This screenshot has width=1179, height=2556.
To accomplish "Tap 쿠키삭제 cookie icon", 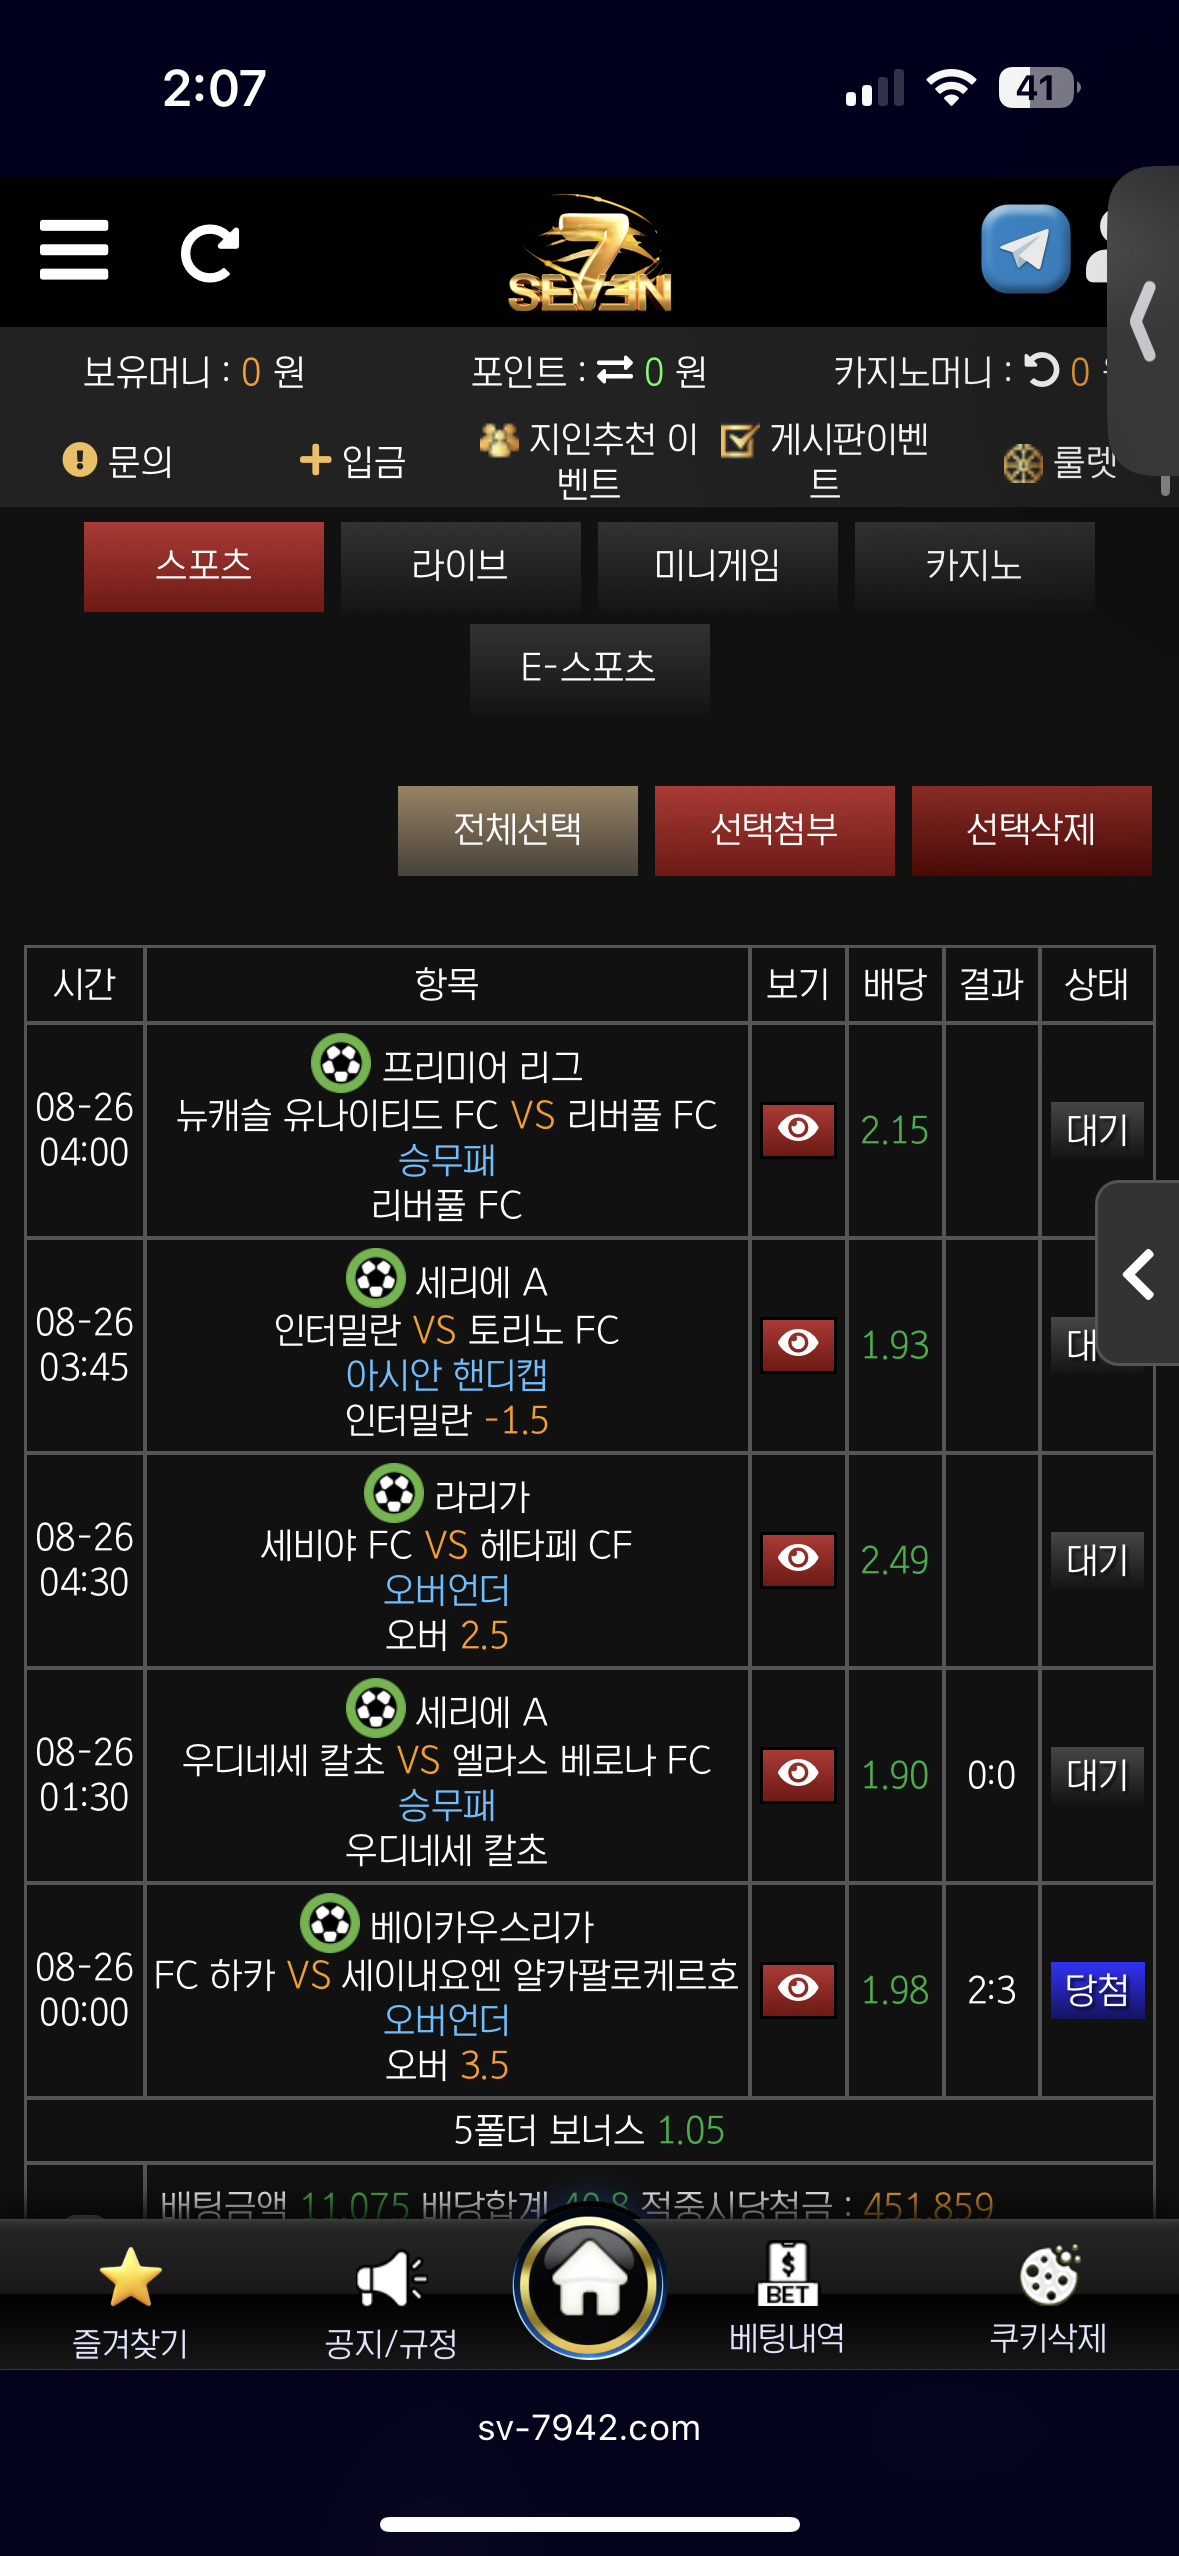I will (x=1049, y=2274).
